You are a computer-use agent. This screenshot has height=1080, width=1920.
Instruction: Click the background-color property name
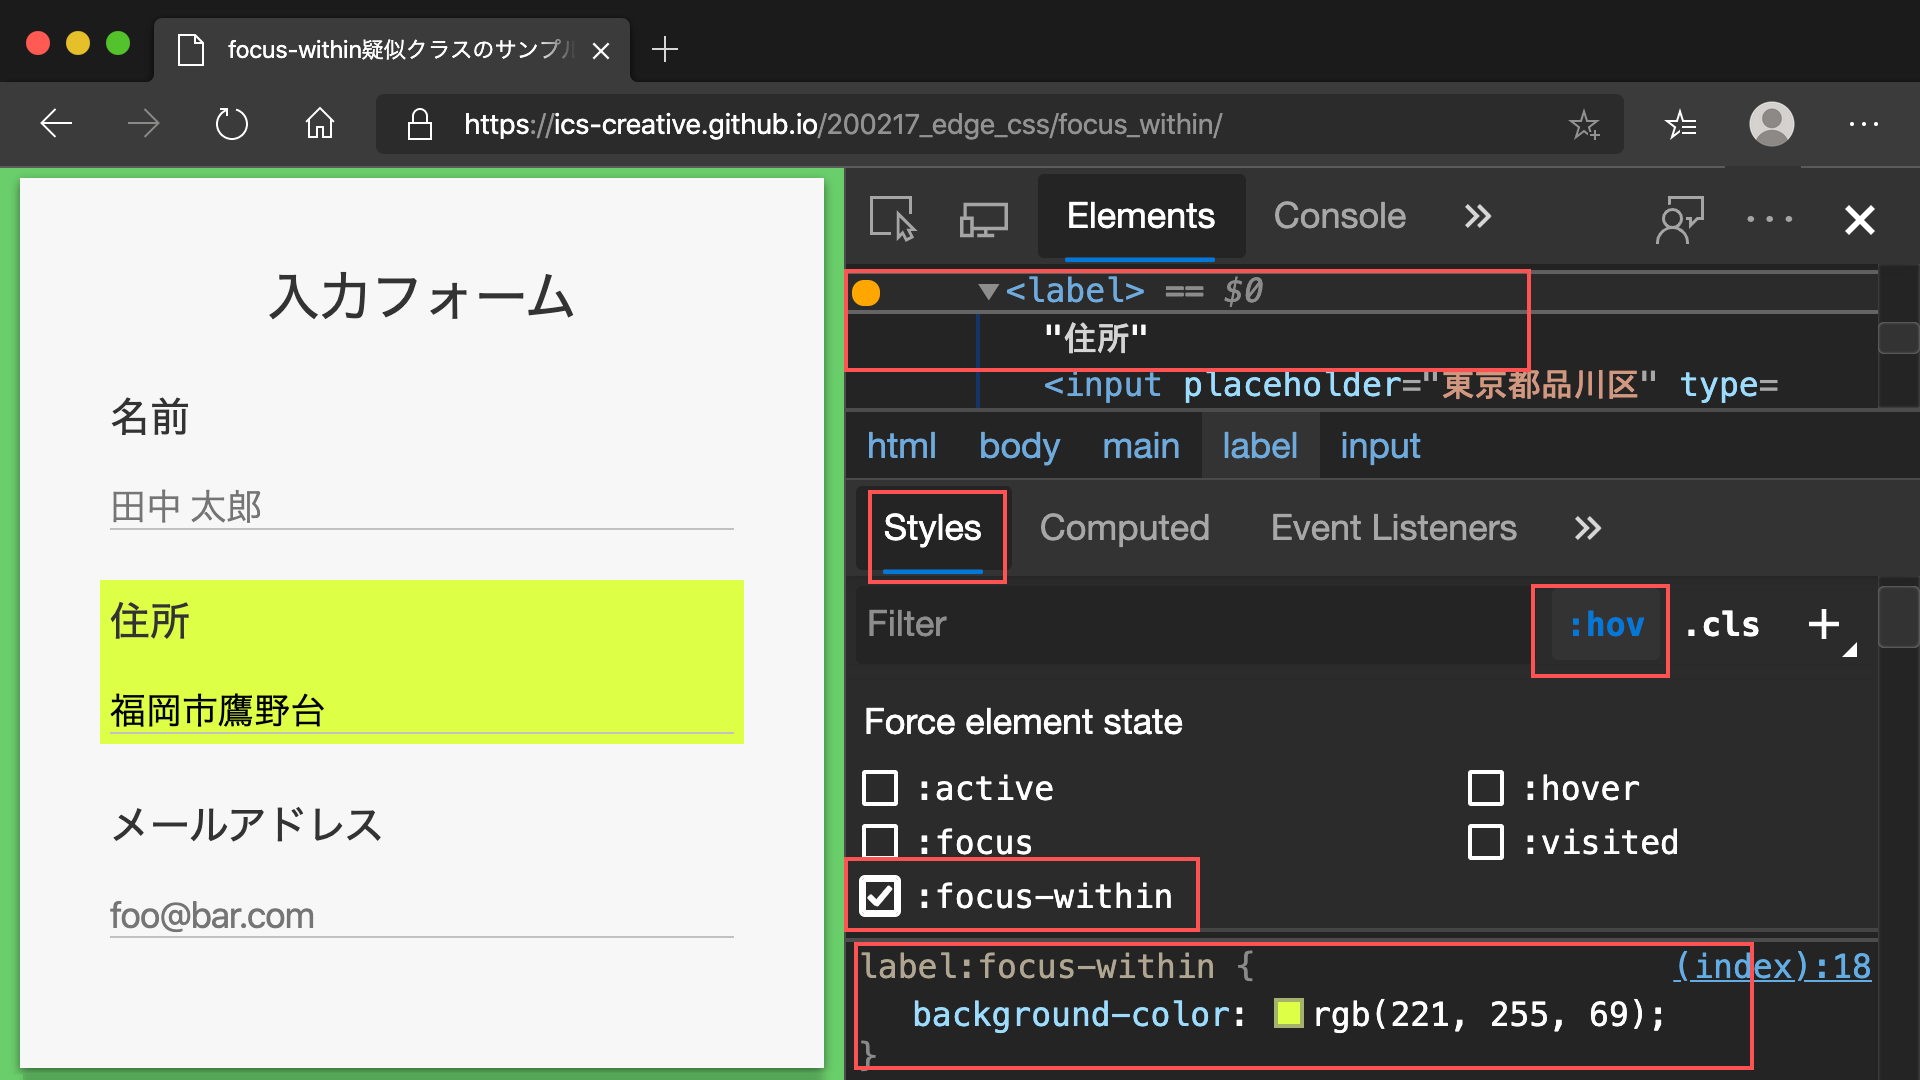click(x=1070, y=1014)
